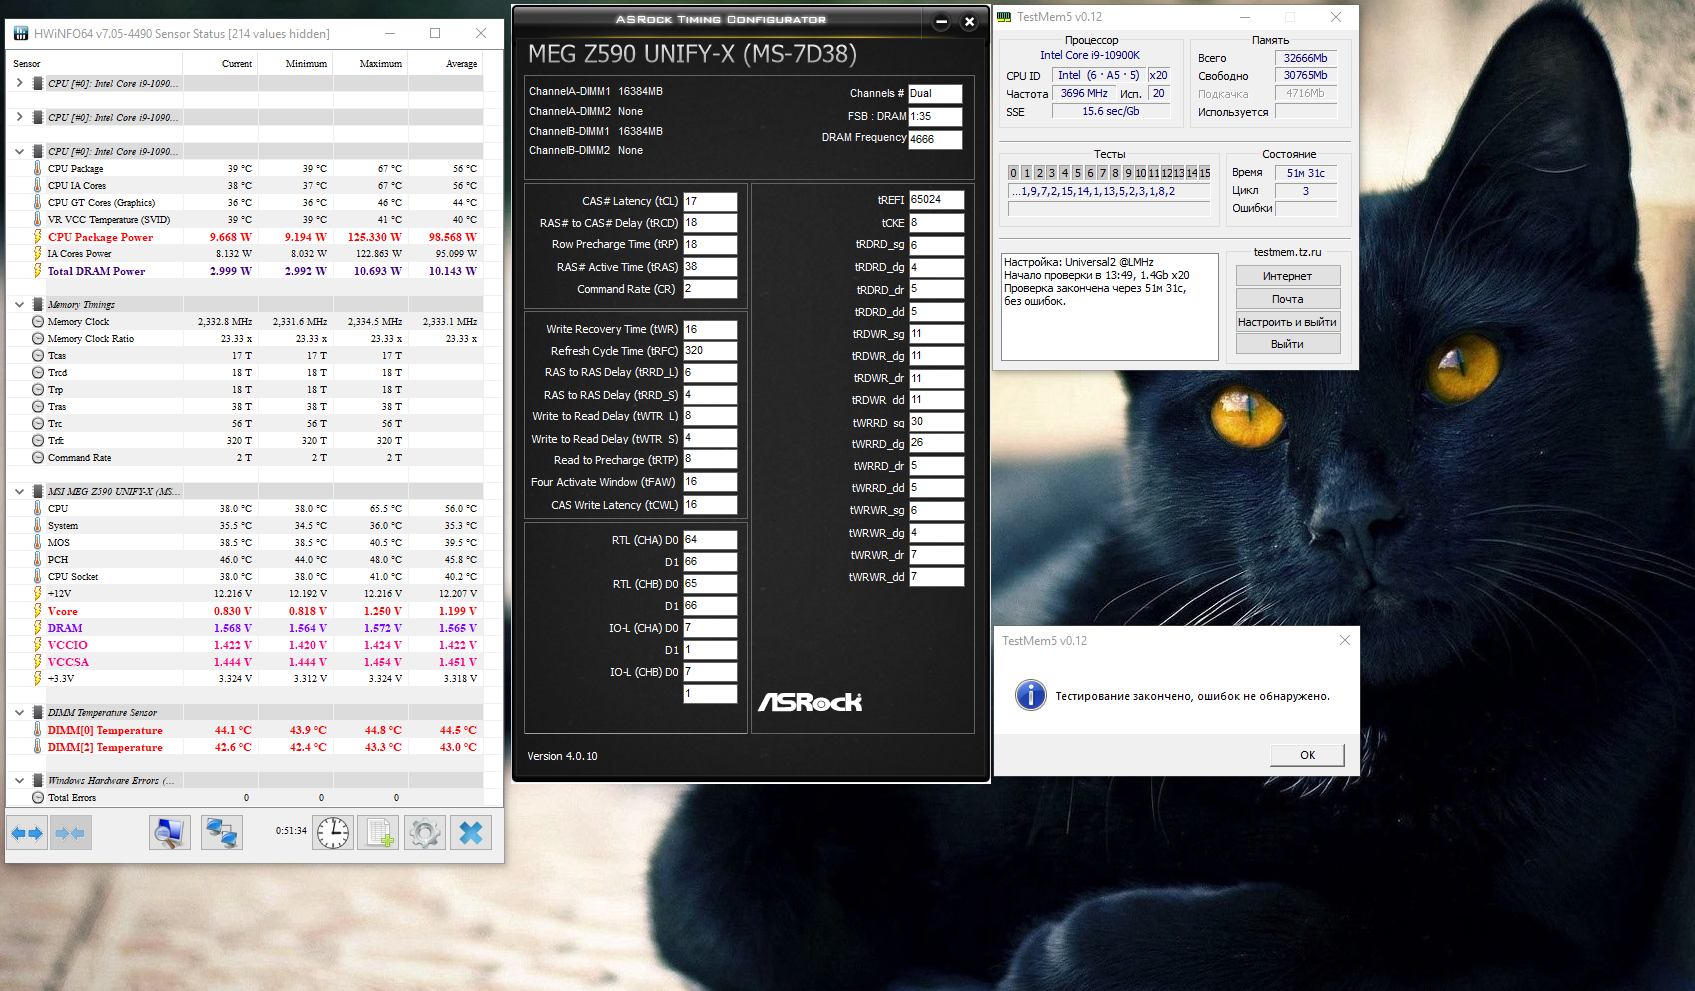
Task: Click OK in the TestMem5 completion dialog
Action: pos(1307,755)
